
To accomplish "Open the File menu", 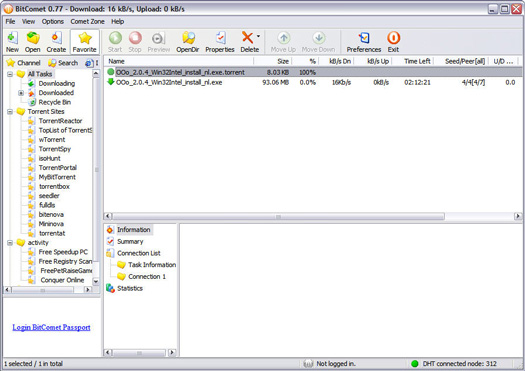I will (10, 21).
